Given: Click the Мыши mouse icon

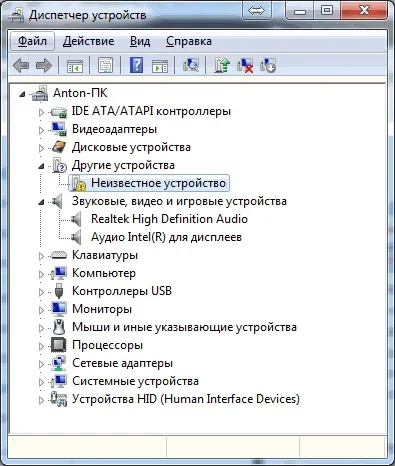Looking at the screenshot, I should (59, 327).
